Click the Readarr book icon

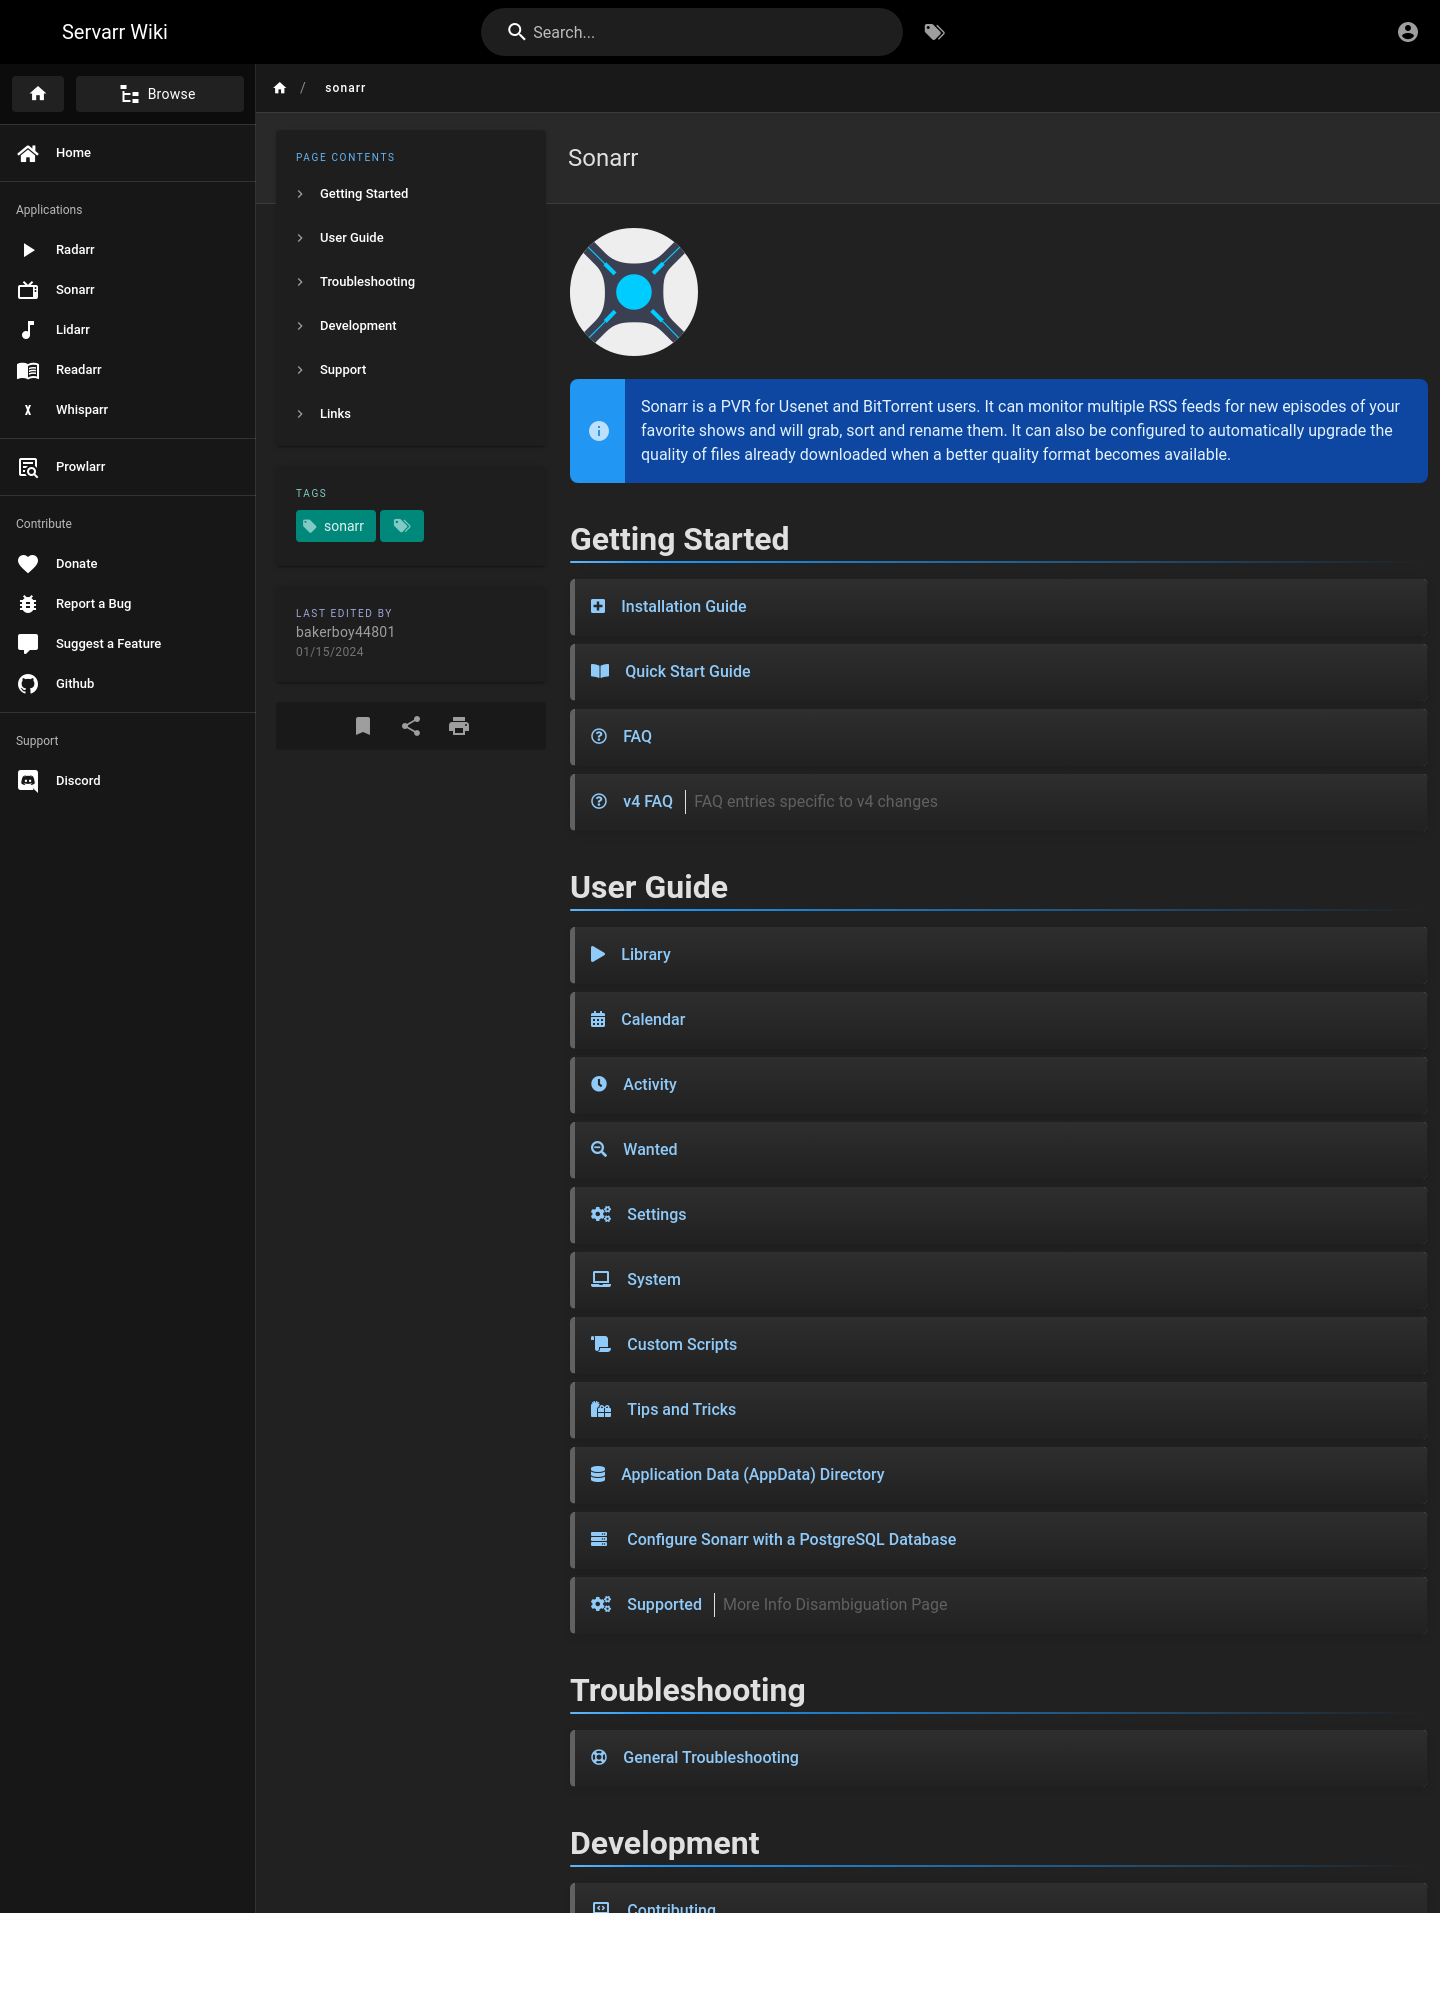click(x=28, y=370)
